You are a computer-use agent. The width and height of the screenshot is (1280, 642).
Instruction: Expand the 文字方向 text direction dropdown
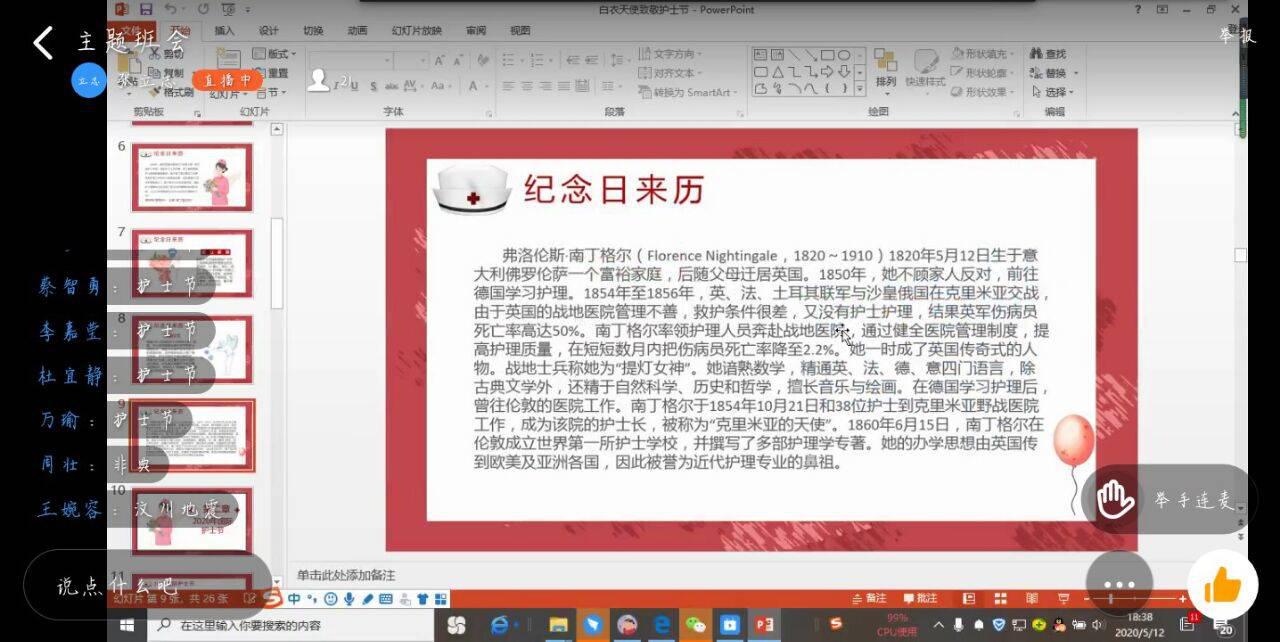point(670,53)
